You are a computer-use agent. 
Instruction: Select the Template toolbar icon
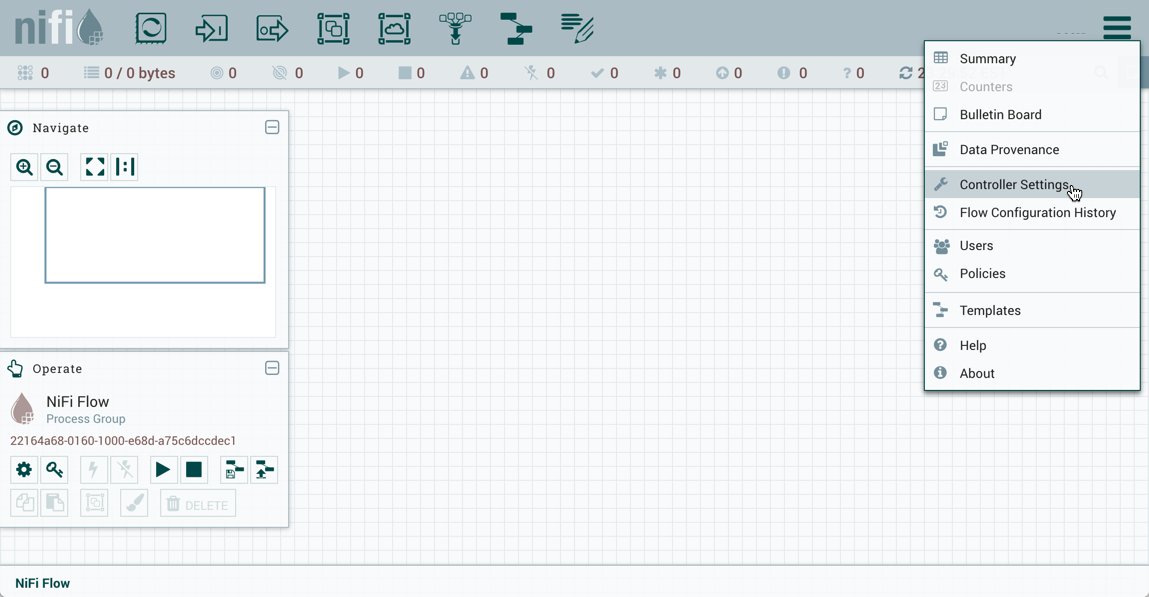[516, 28]
